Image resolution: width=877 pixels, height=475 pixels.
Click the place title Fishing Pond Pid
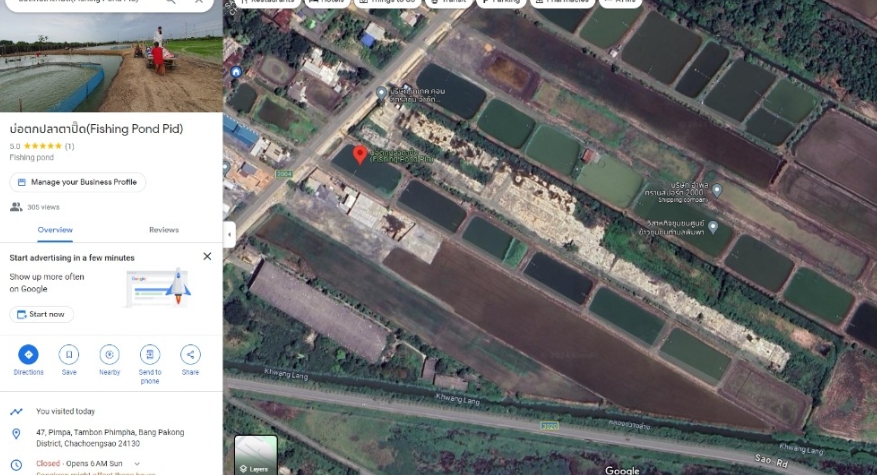click(x=96, y=129)
